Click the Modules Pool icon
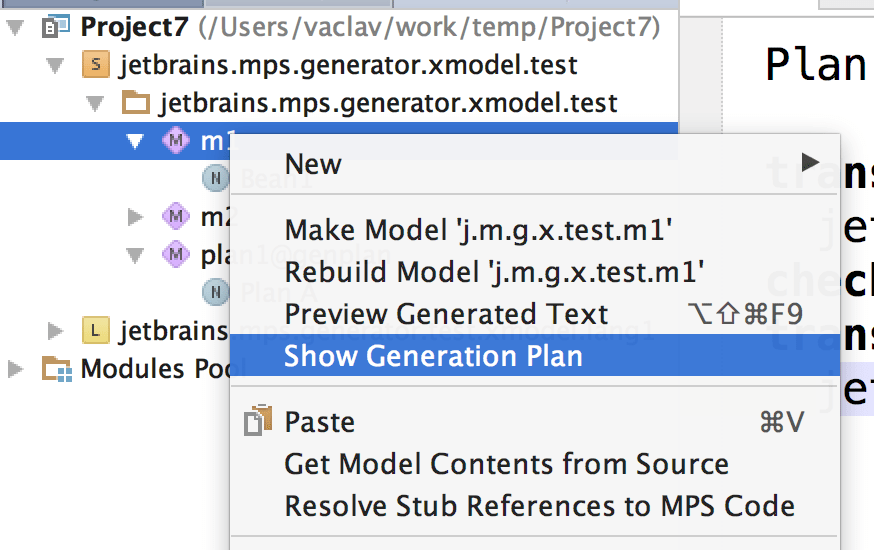874x550 pixels. 56,368
